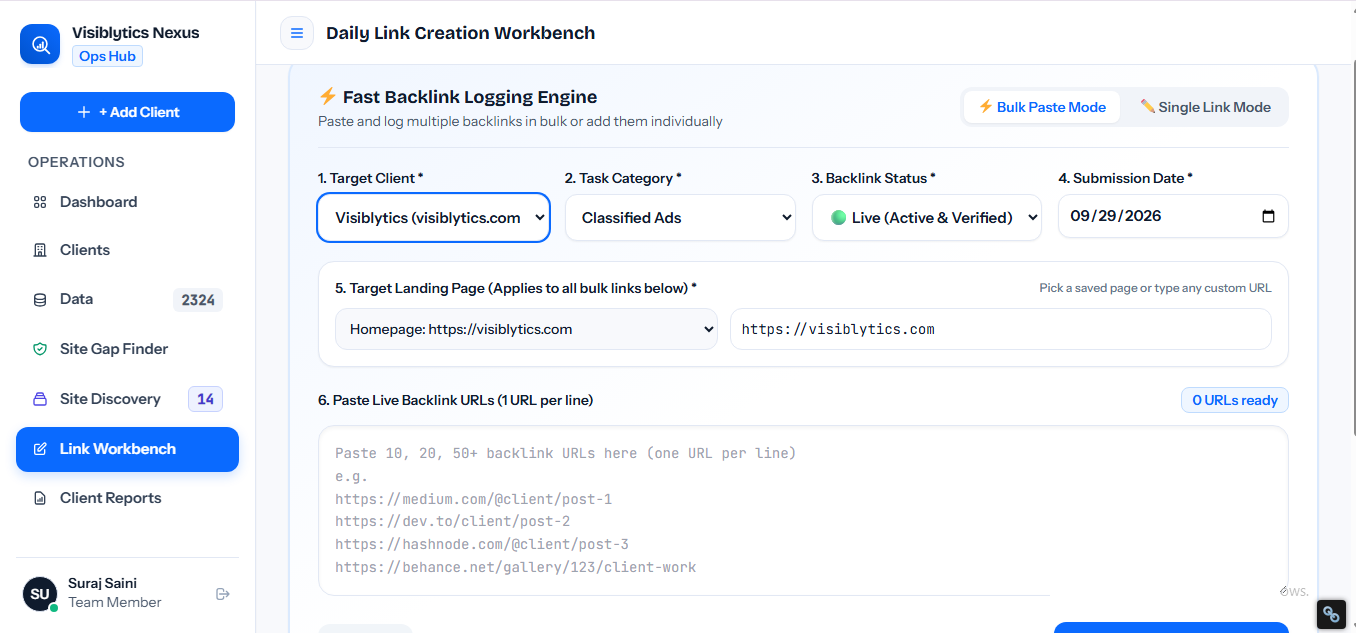Image resolution: width=1356 pixels, height=633 pixels.
Task: Switch to Single Link Mode
Action: point(1205,107)
